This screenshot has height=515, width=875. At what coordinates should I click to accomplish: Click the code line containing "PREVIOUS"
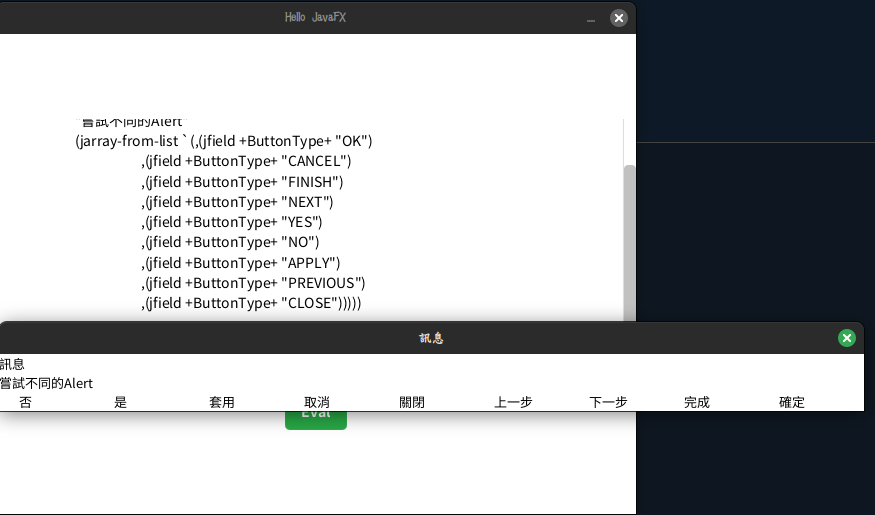click(253, 283)
